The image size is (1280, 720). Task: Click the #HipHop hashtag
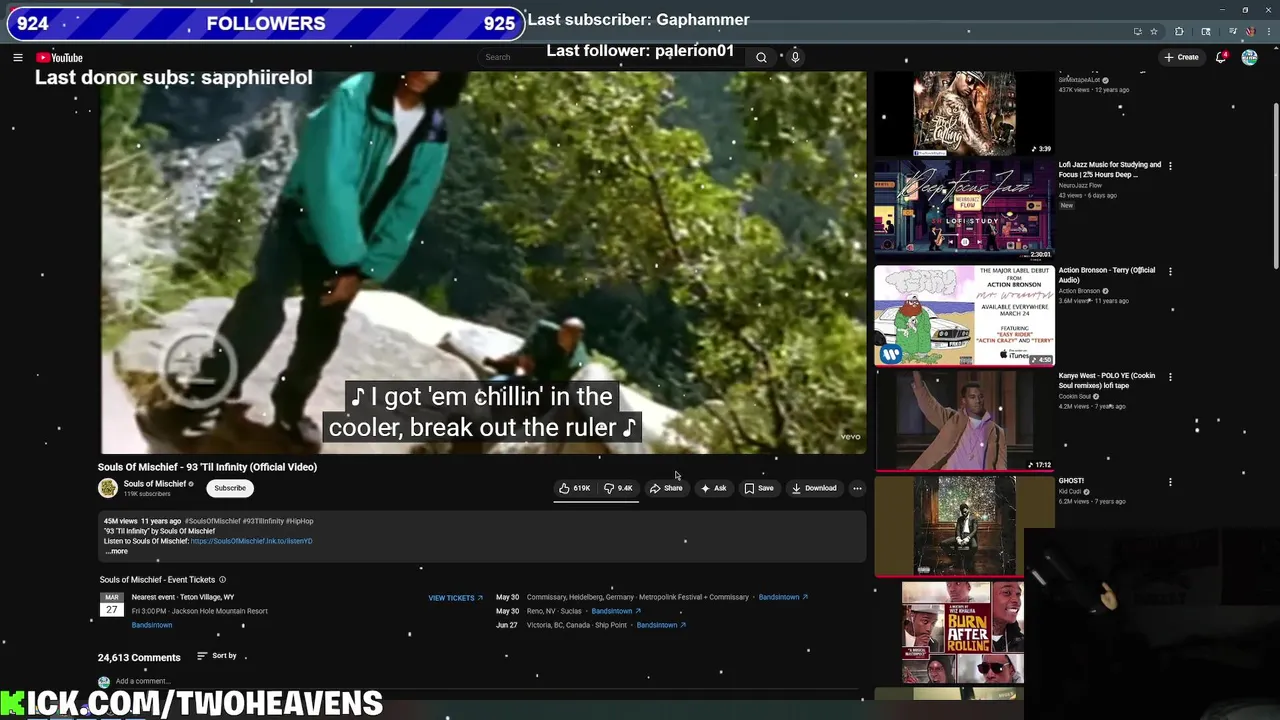tap(300, 521)
